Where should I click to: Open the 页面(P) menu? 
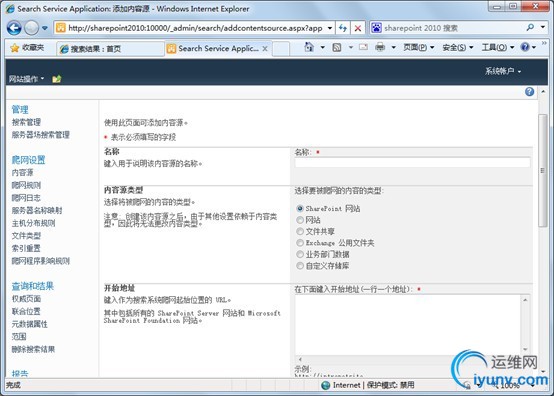tap(419, 47)
